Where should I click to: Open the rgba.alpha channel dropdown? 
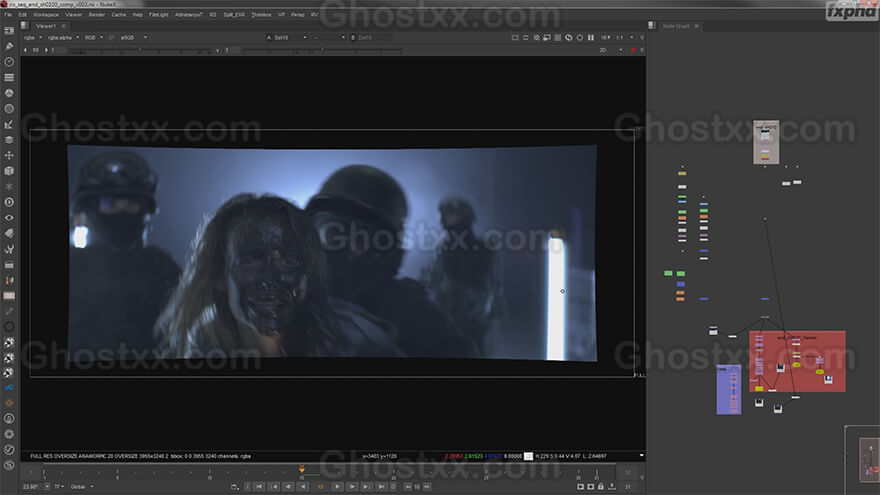pos(62,38)
